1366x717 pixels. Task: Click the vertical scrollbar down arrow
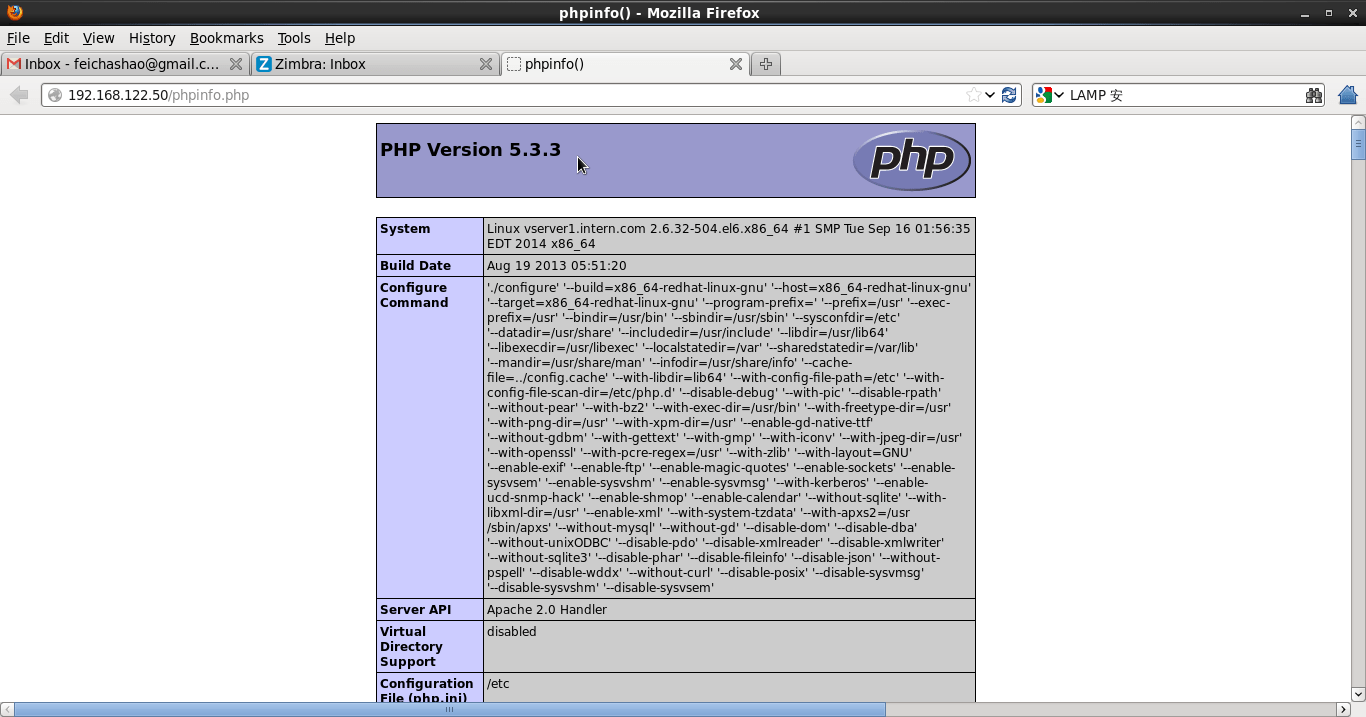tap(1358, 694)
